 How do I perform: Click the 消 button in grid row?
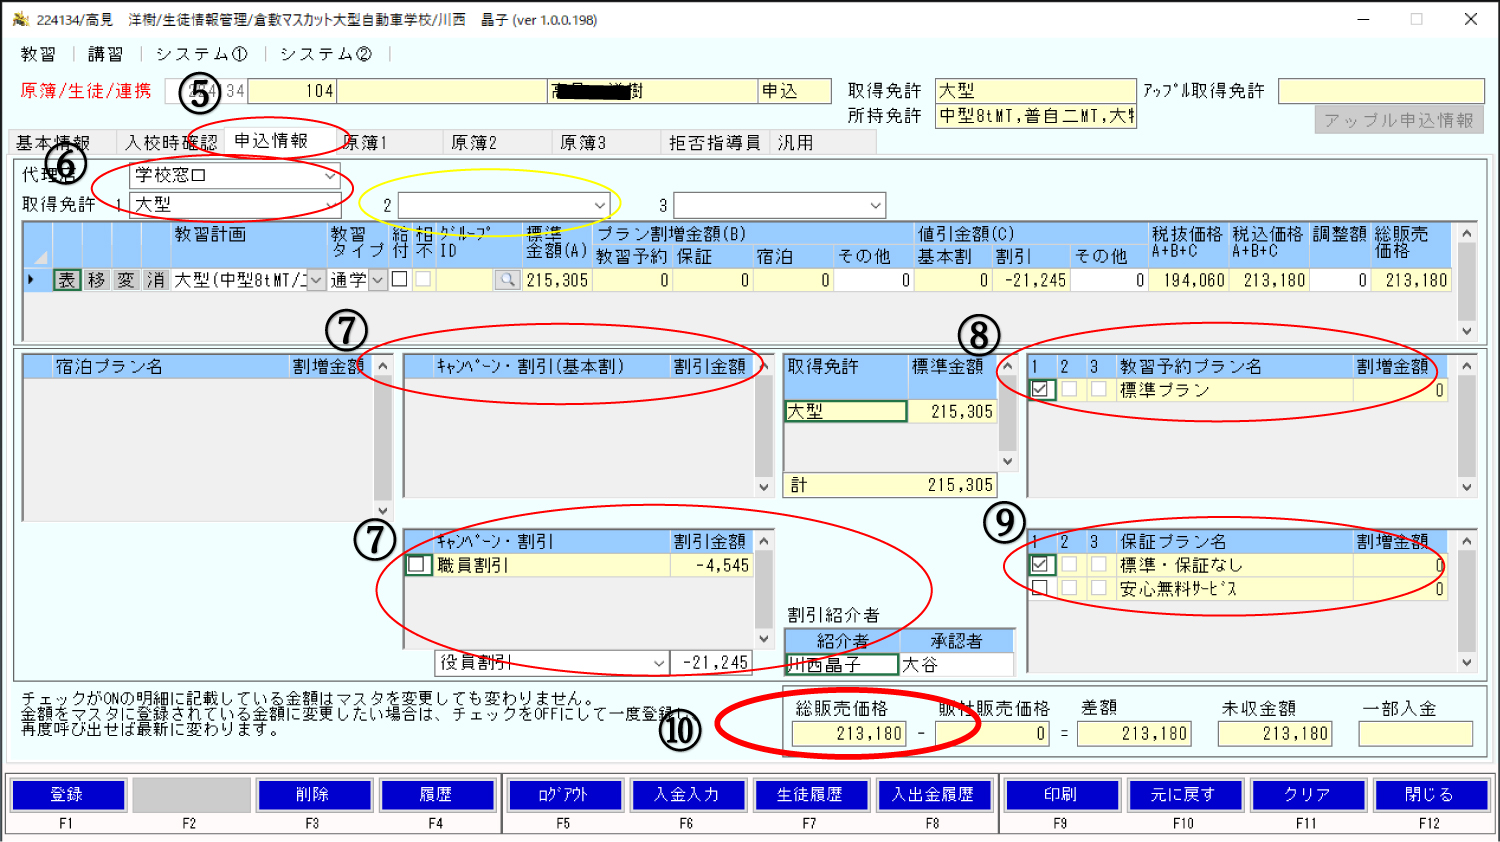pyautogui.click(x=155, y=280)
